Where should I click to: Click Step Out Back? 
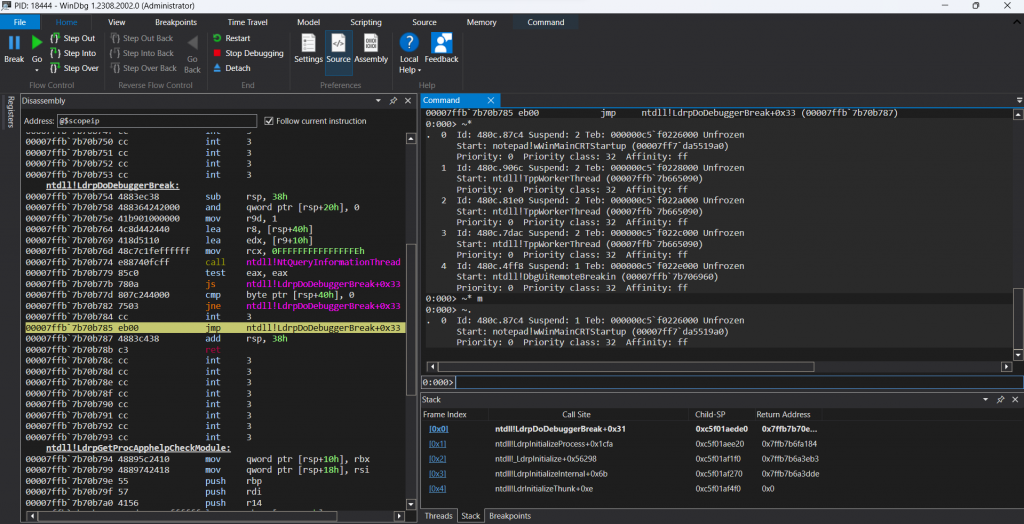[141, 39]
